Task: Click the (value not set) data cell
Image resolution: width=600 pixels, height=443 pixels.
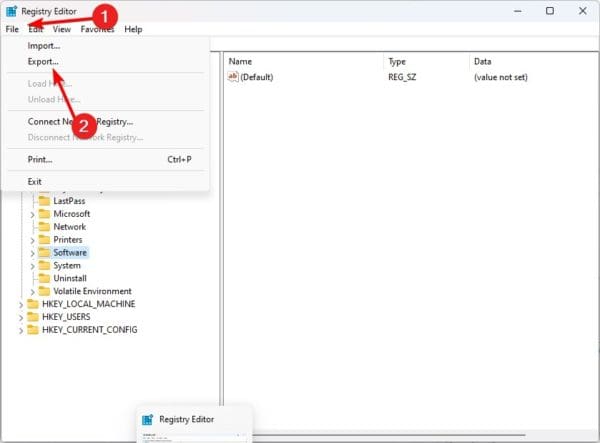Action: pyautogui.click(x=501, y=77)
